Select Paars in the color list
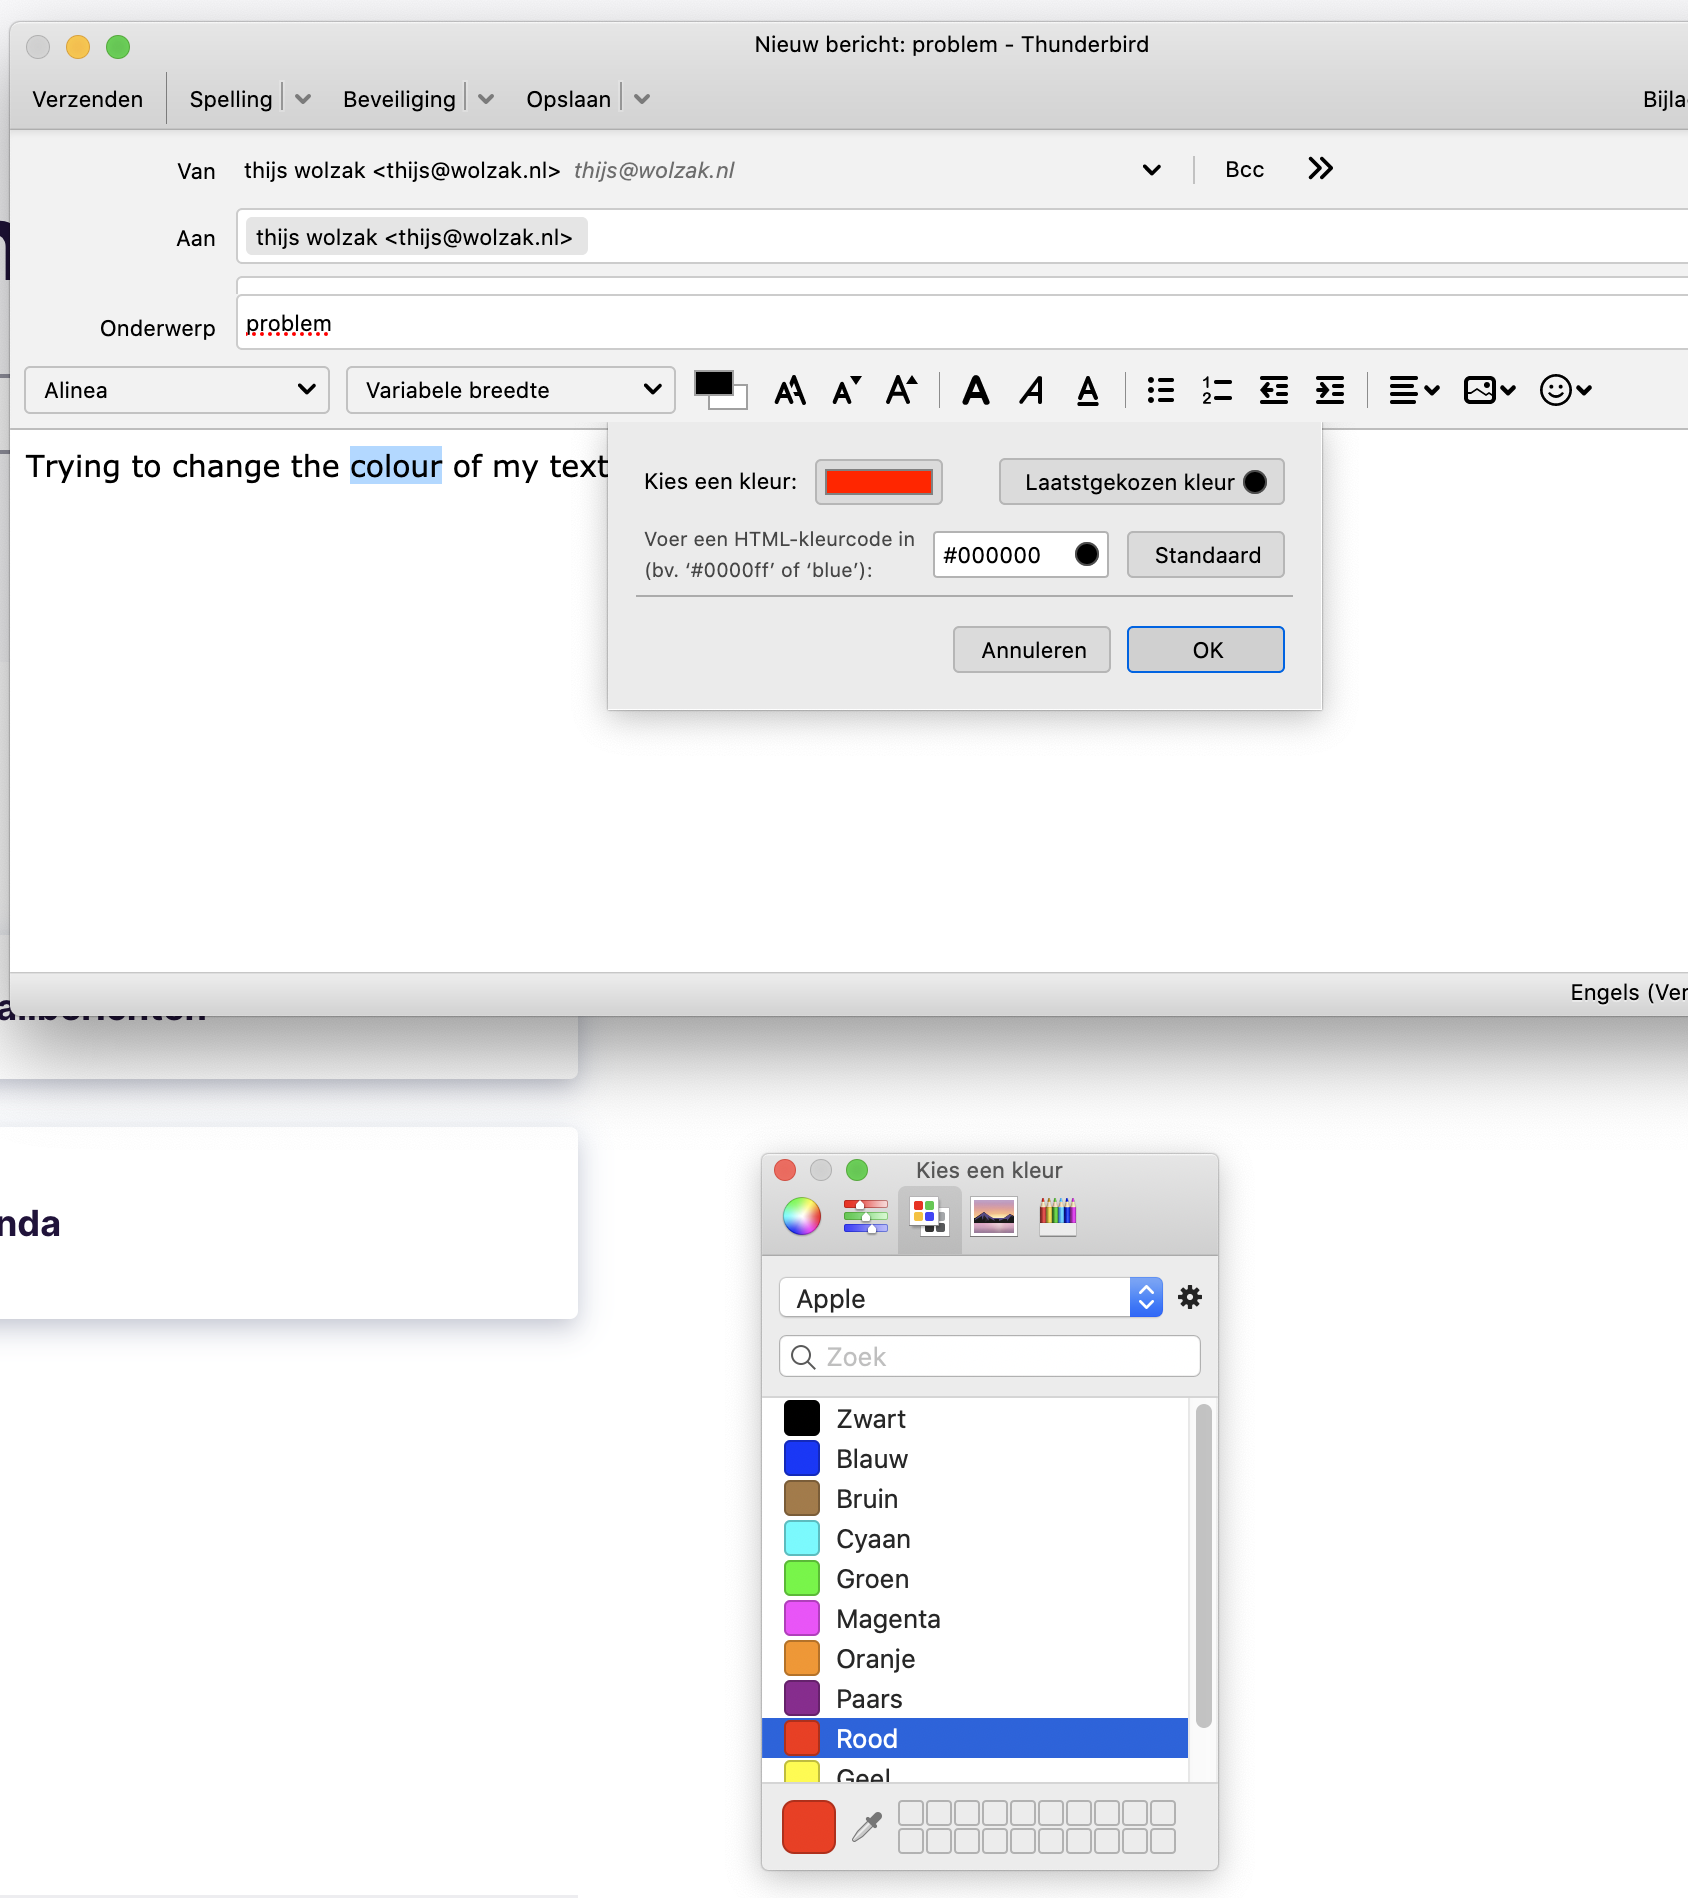The width and height of the screenshot is (1688, 1898). tap(975, 1698)
